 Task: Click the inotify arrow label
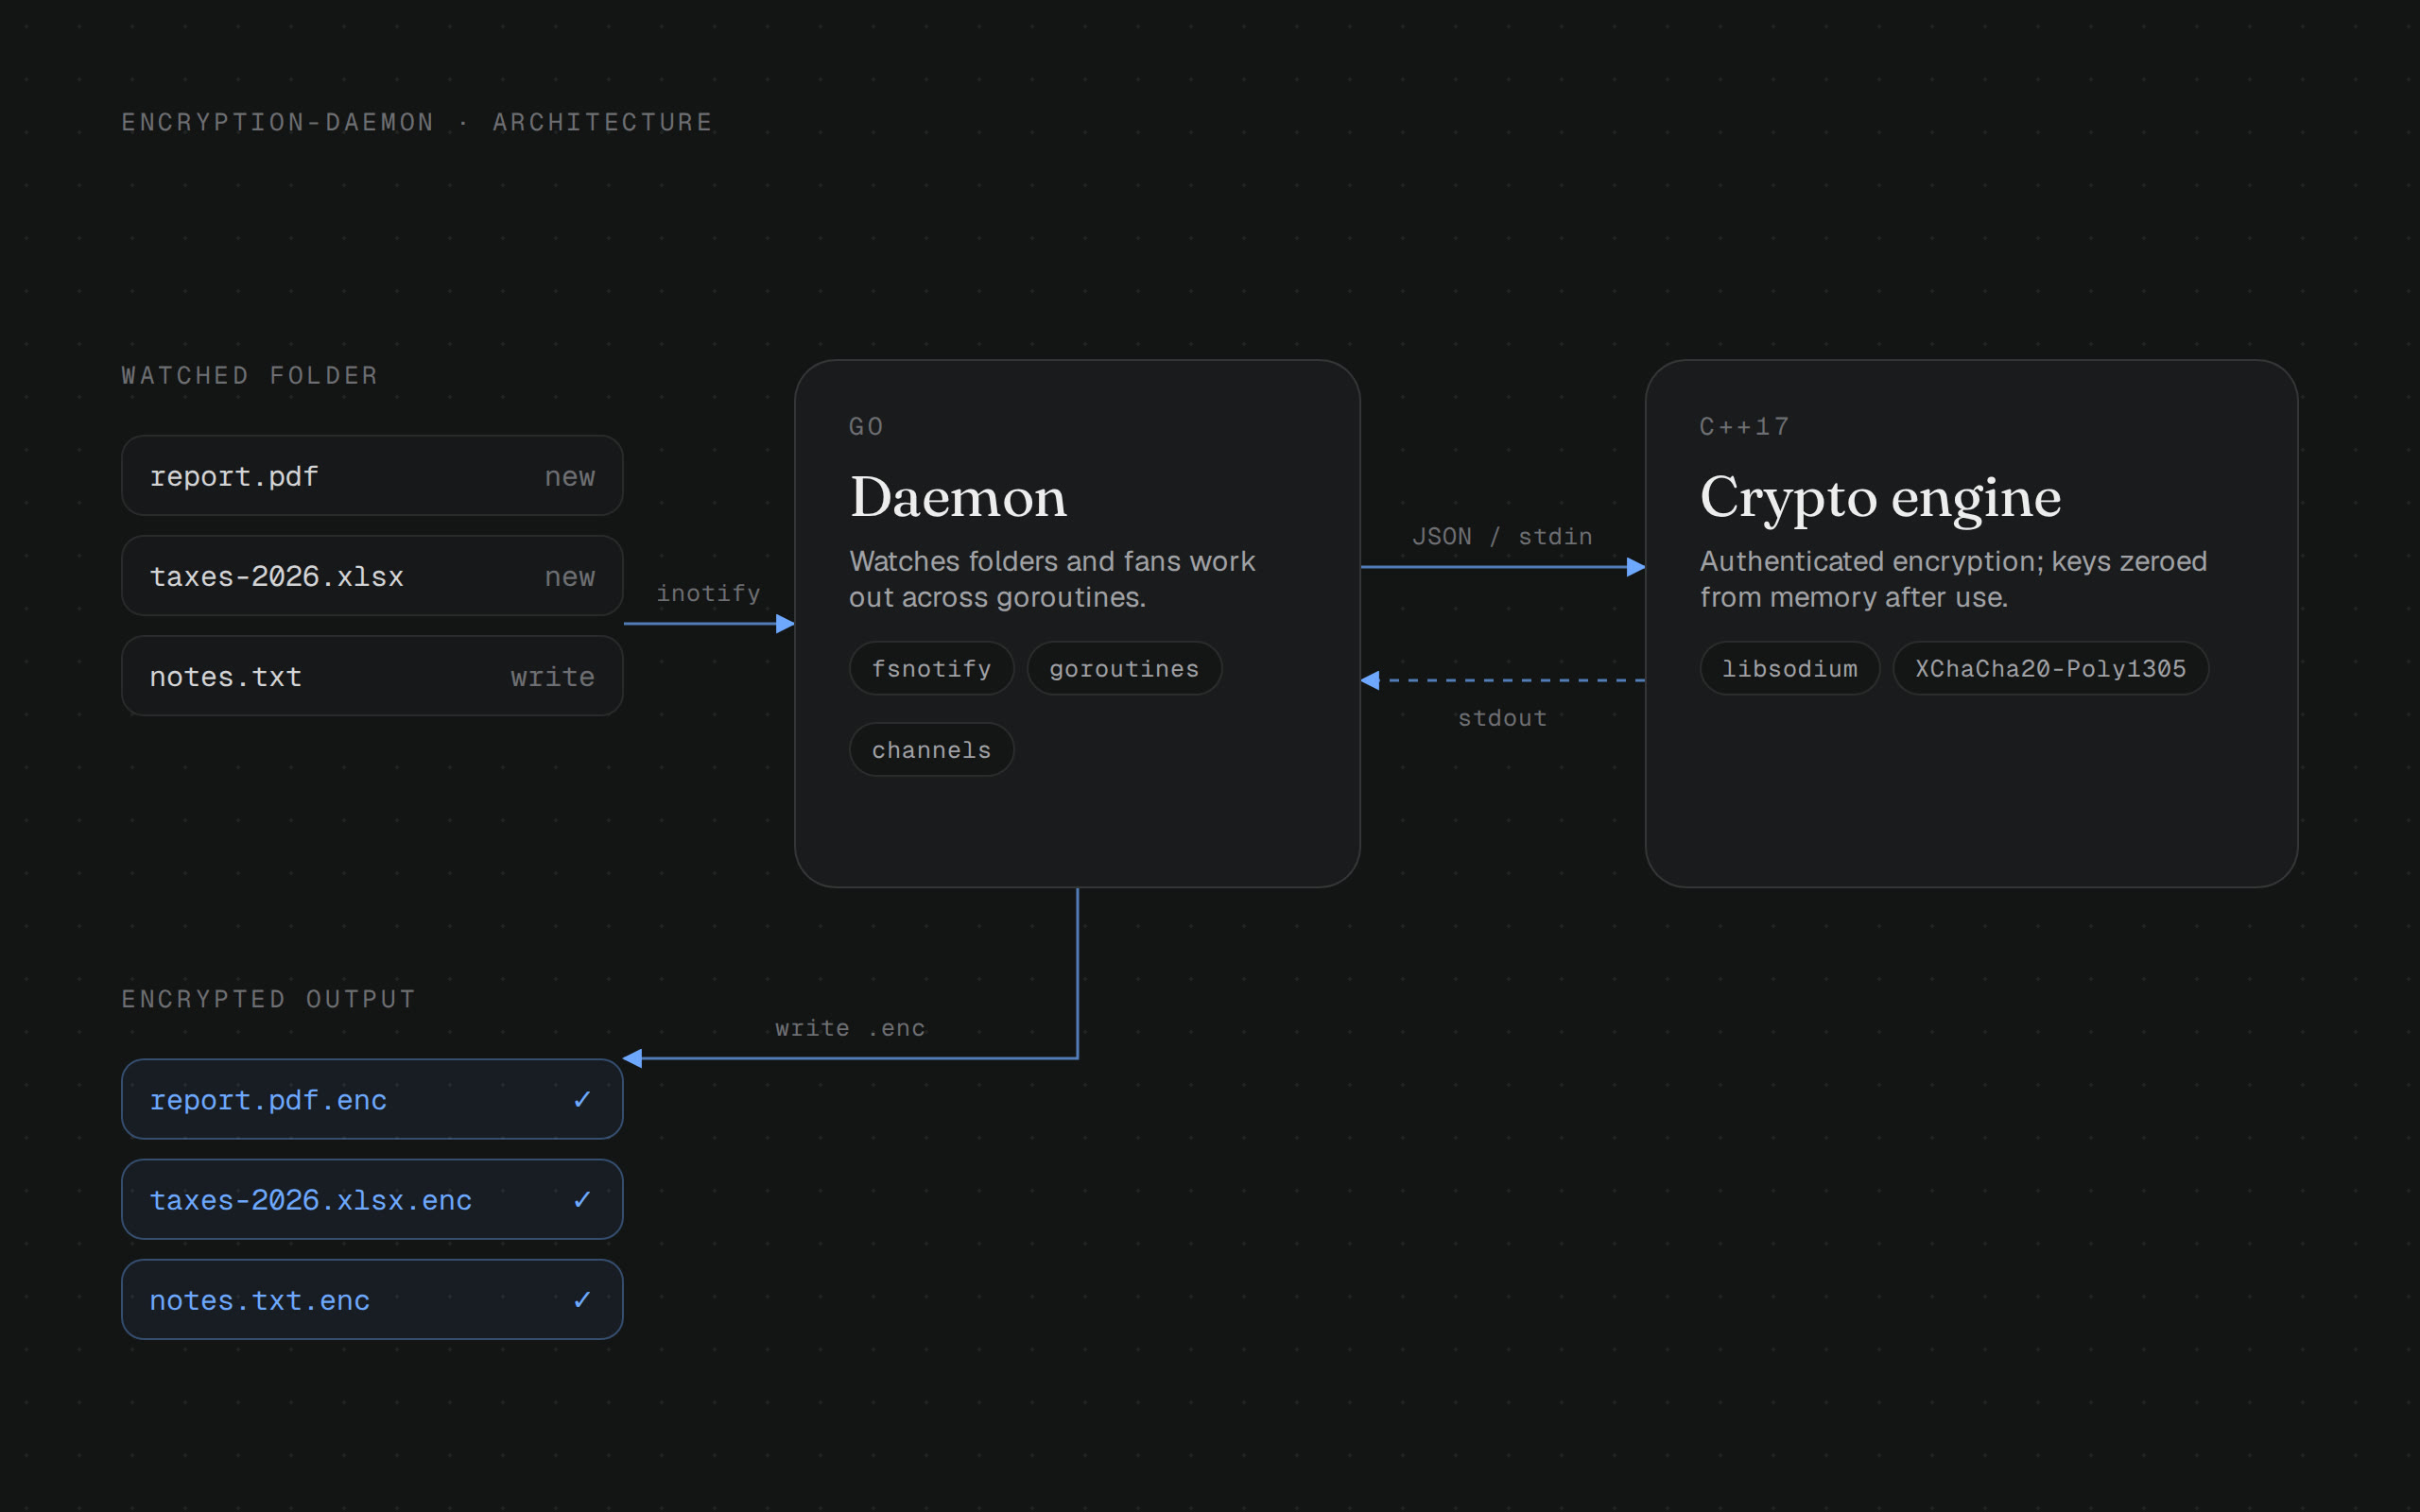708,593
